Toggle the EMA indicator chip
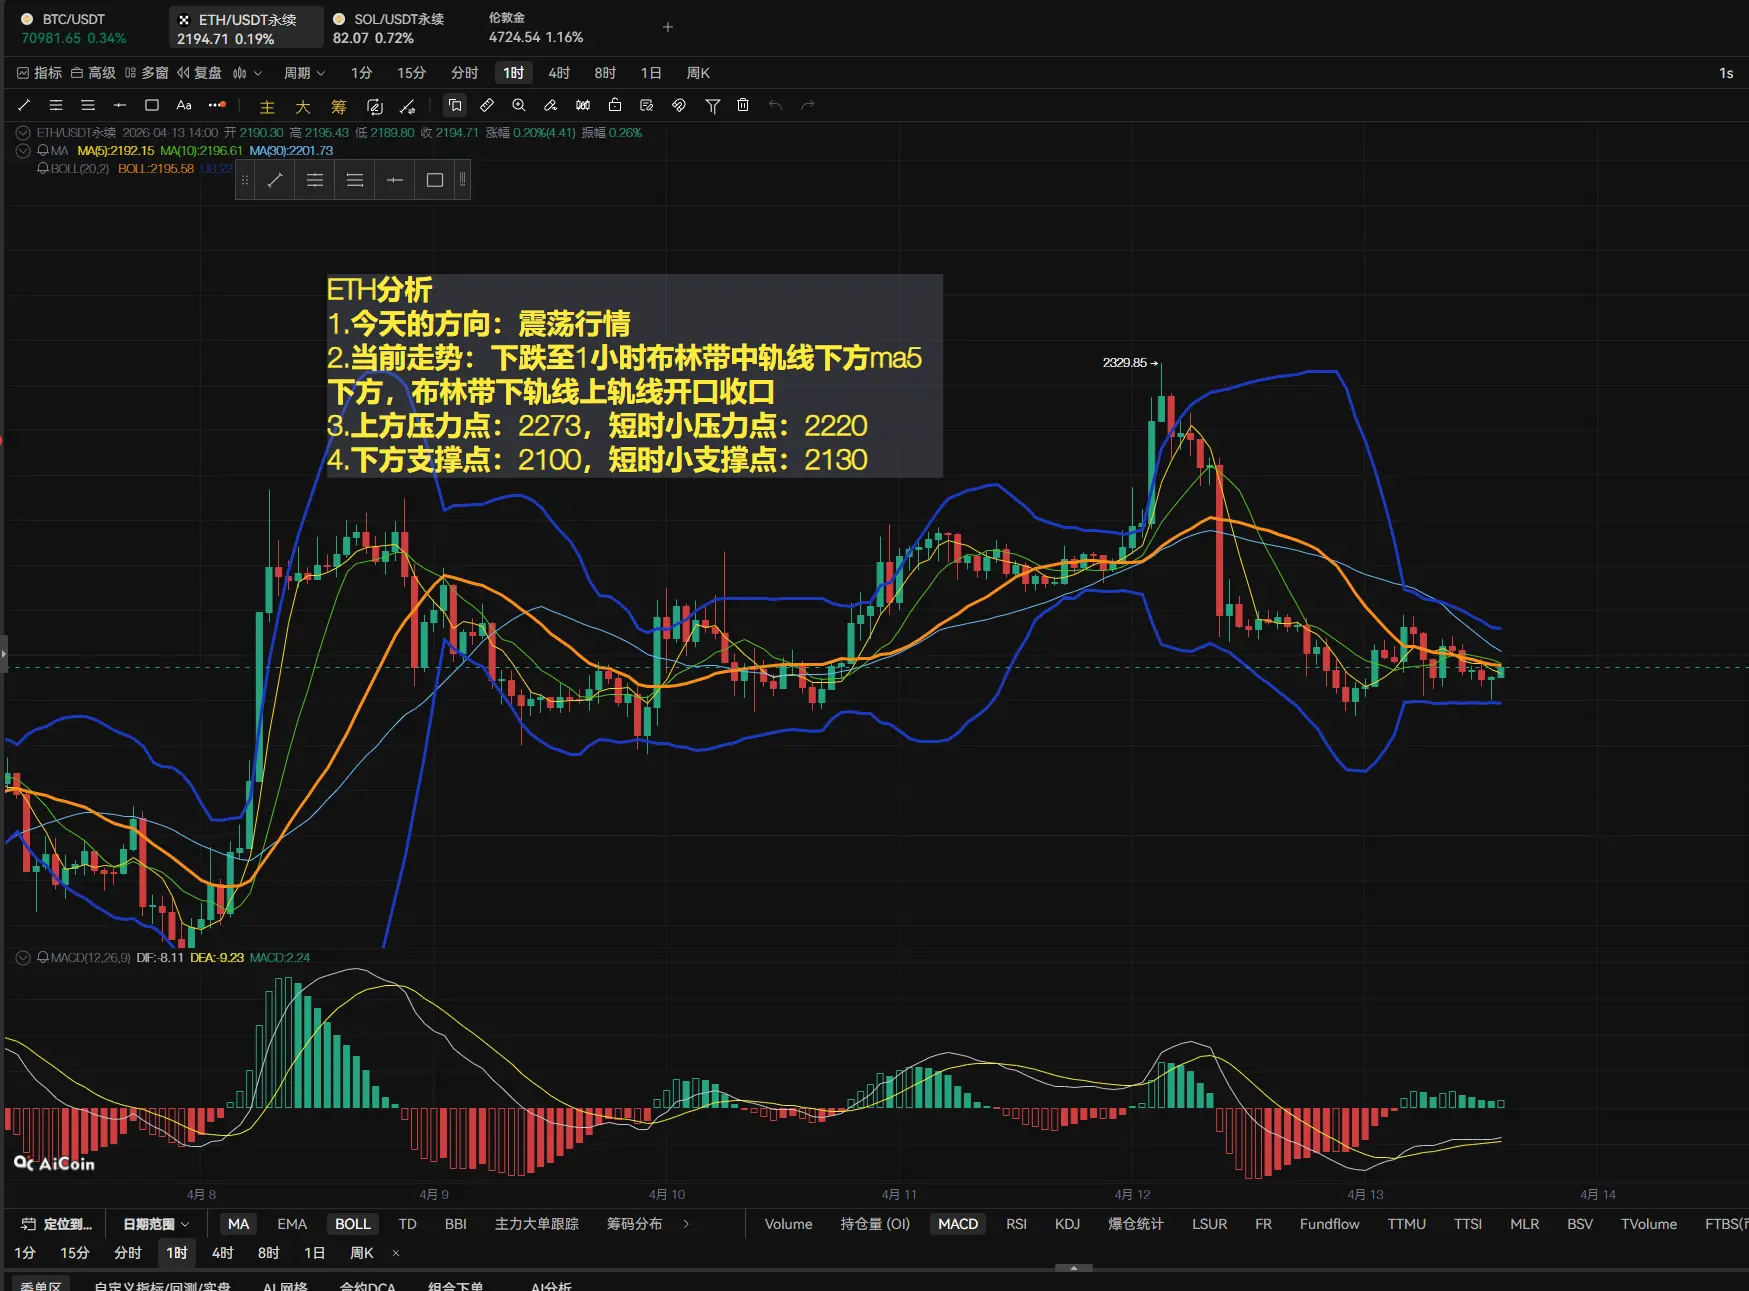The width and height of the screenshot is (1749, 1291). pyautogui.click(x=292, y=1224)
